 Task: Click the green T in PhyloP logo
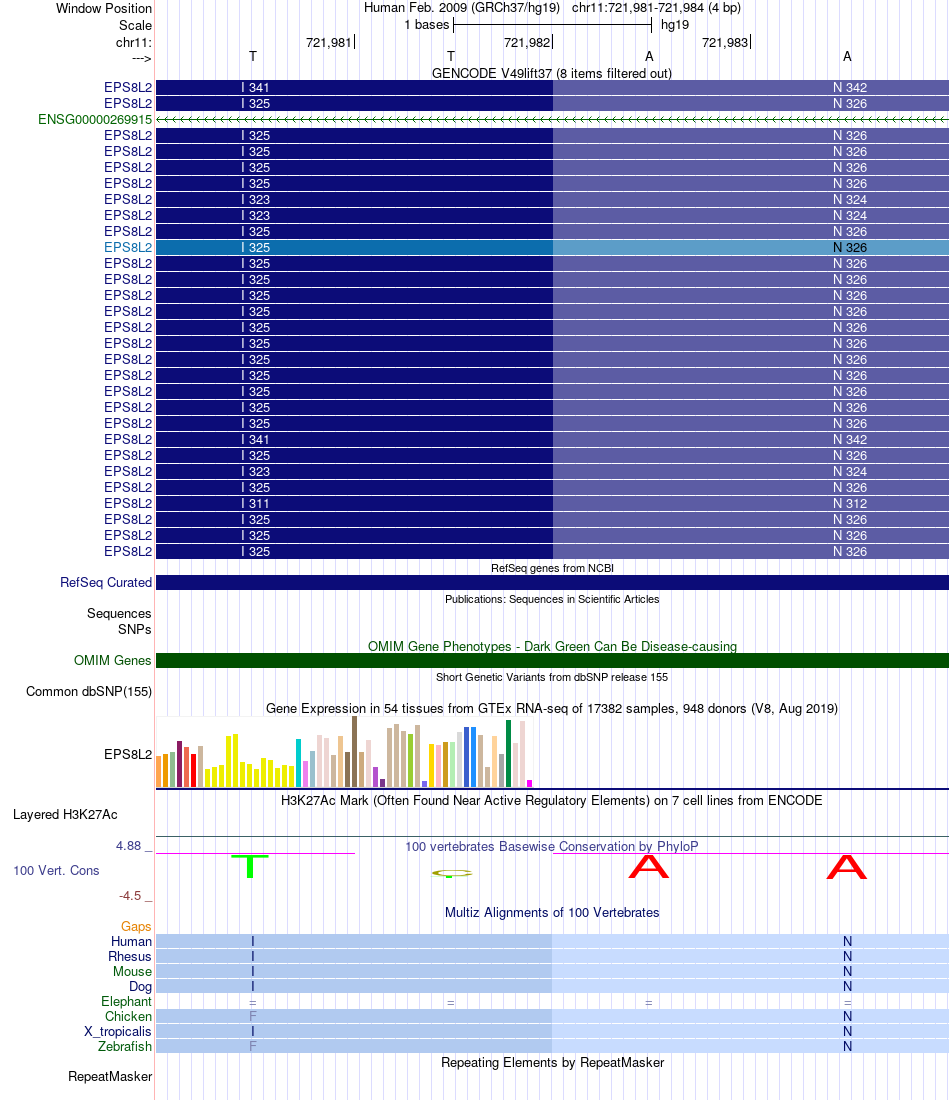(x=250, y=866)
